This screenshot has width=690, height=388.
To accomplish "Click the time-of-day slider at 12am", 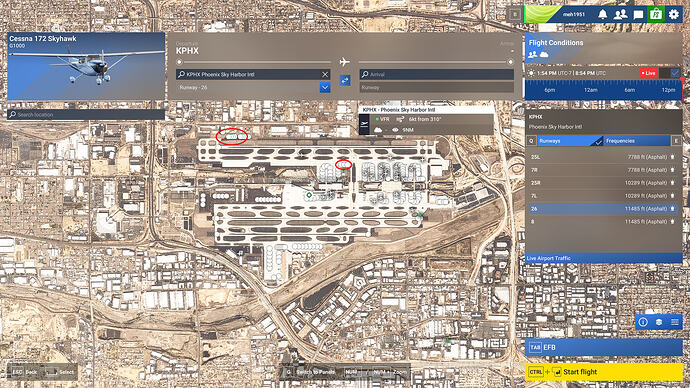I will 590,90.
